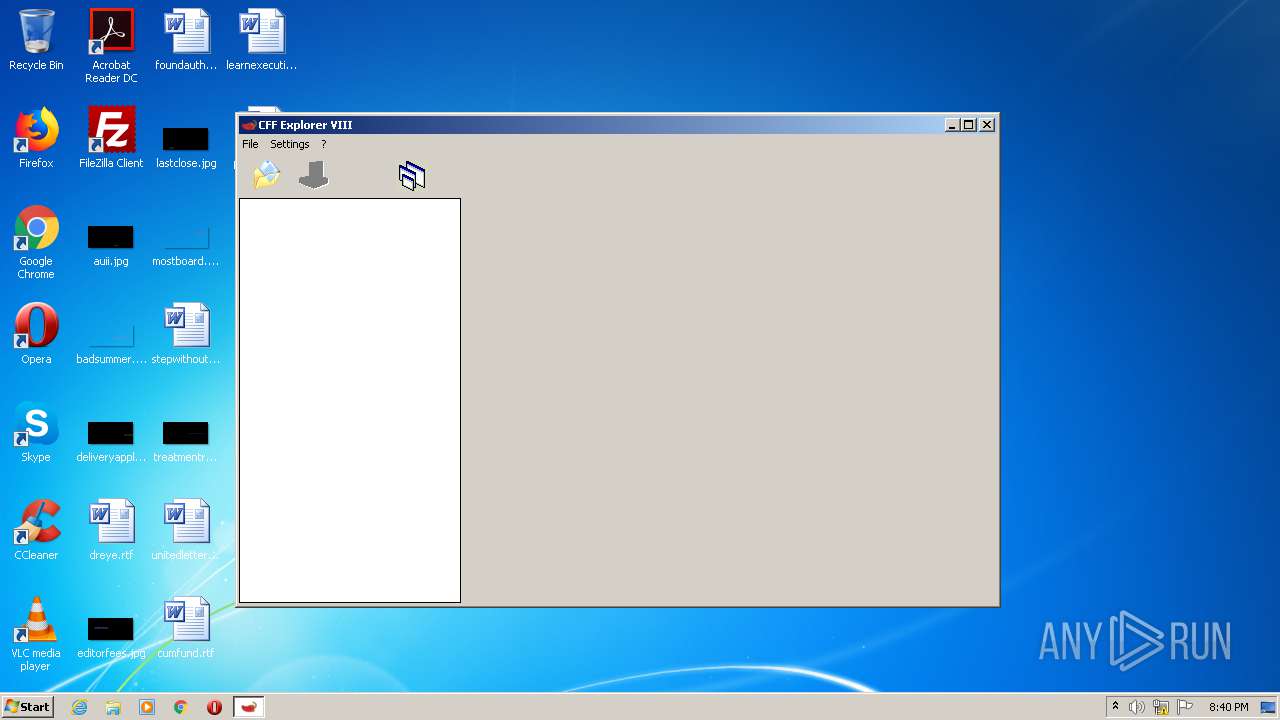Select the mostboard desktop file
Screen dimensions: 1280x720
pos(186,244)
